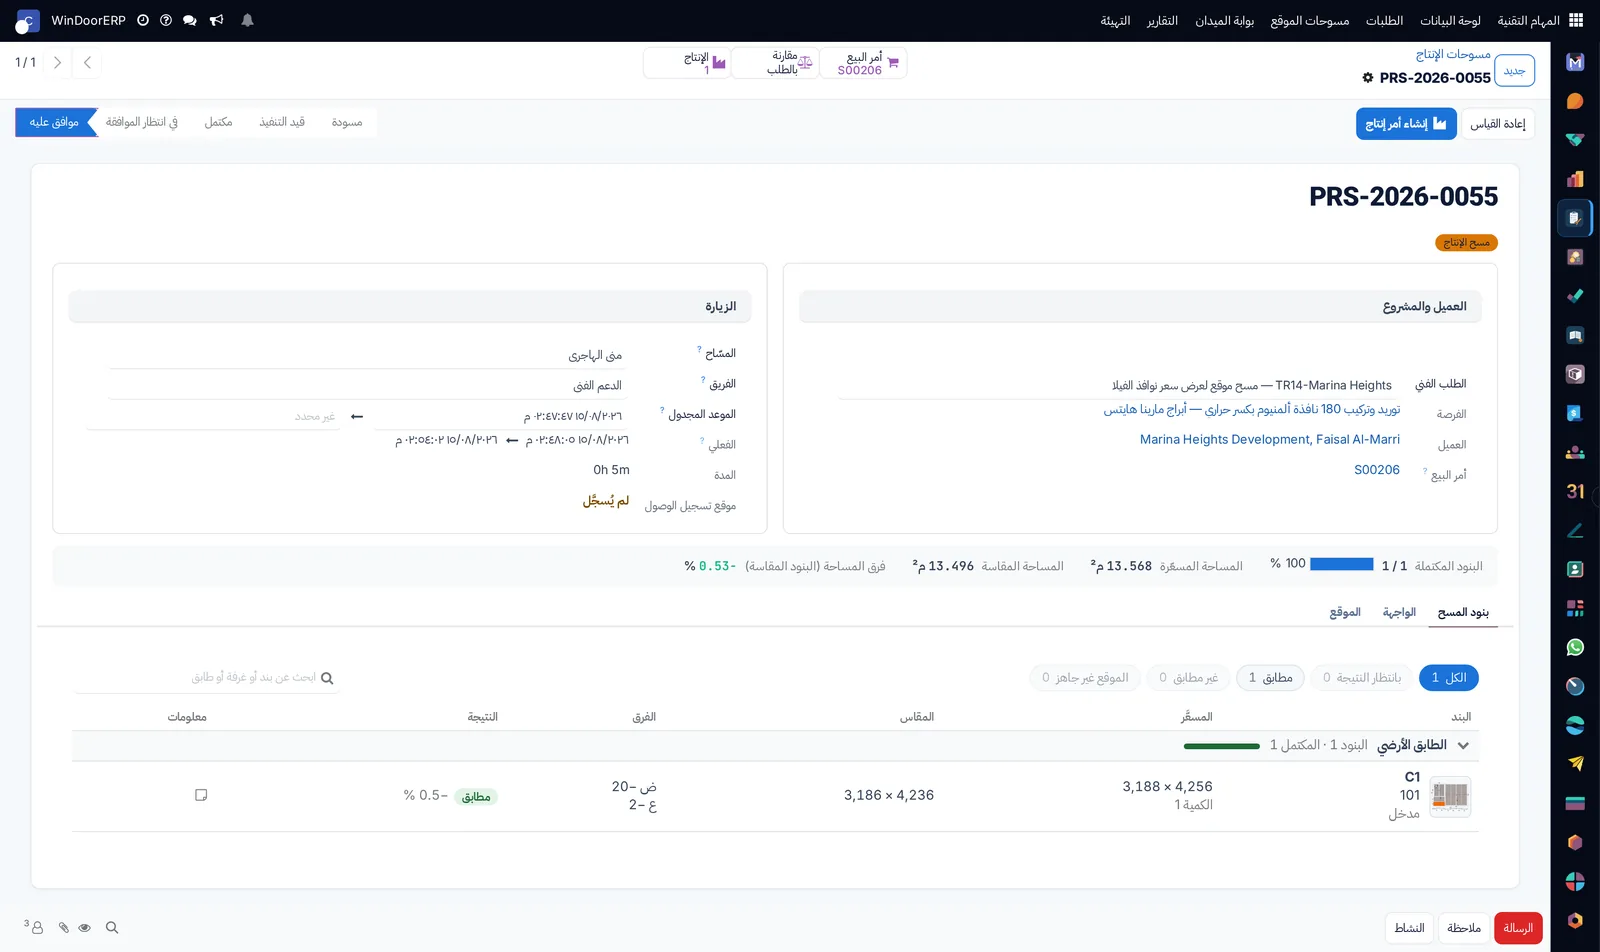Click the clock activities icon in top bar
The height and width of the screenshot is (952, 1600).
(x=143, y=20)
